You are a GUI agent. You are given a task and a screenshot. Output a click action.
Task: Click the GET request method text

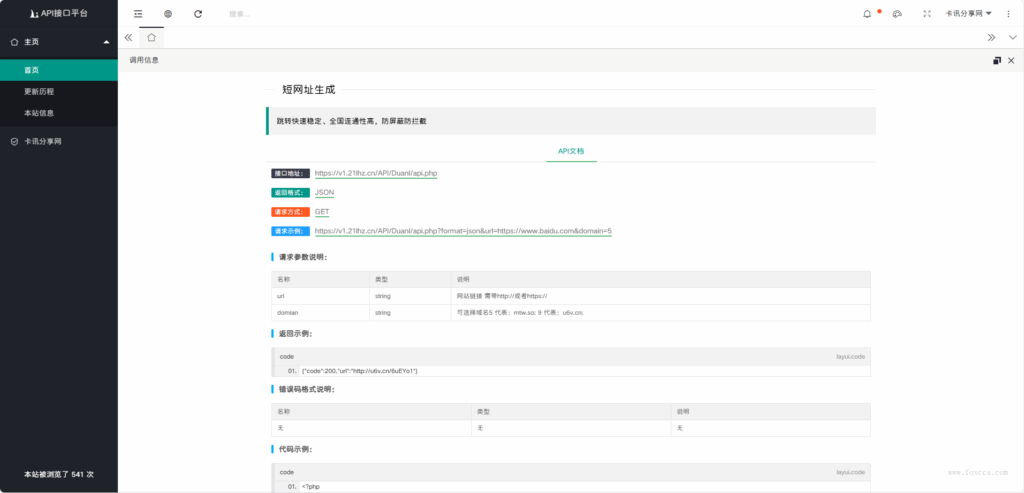[x=322, y=212]
